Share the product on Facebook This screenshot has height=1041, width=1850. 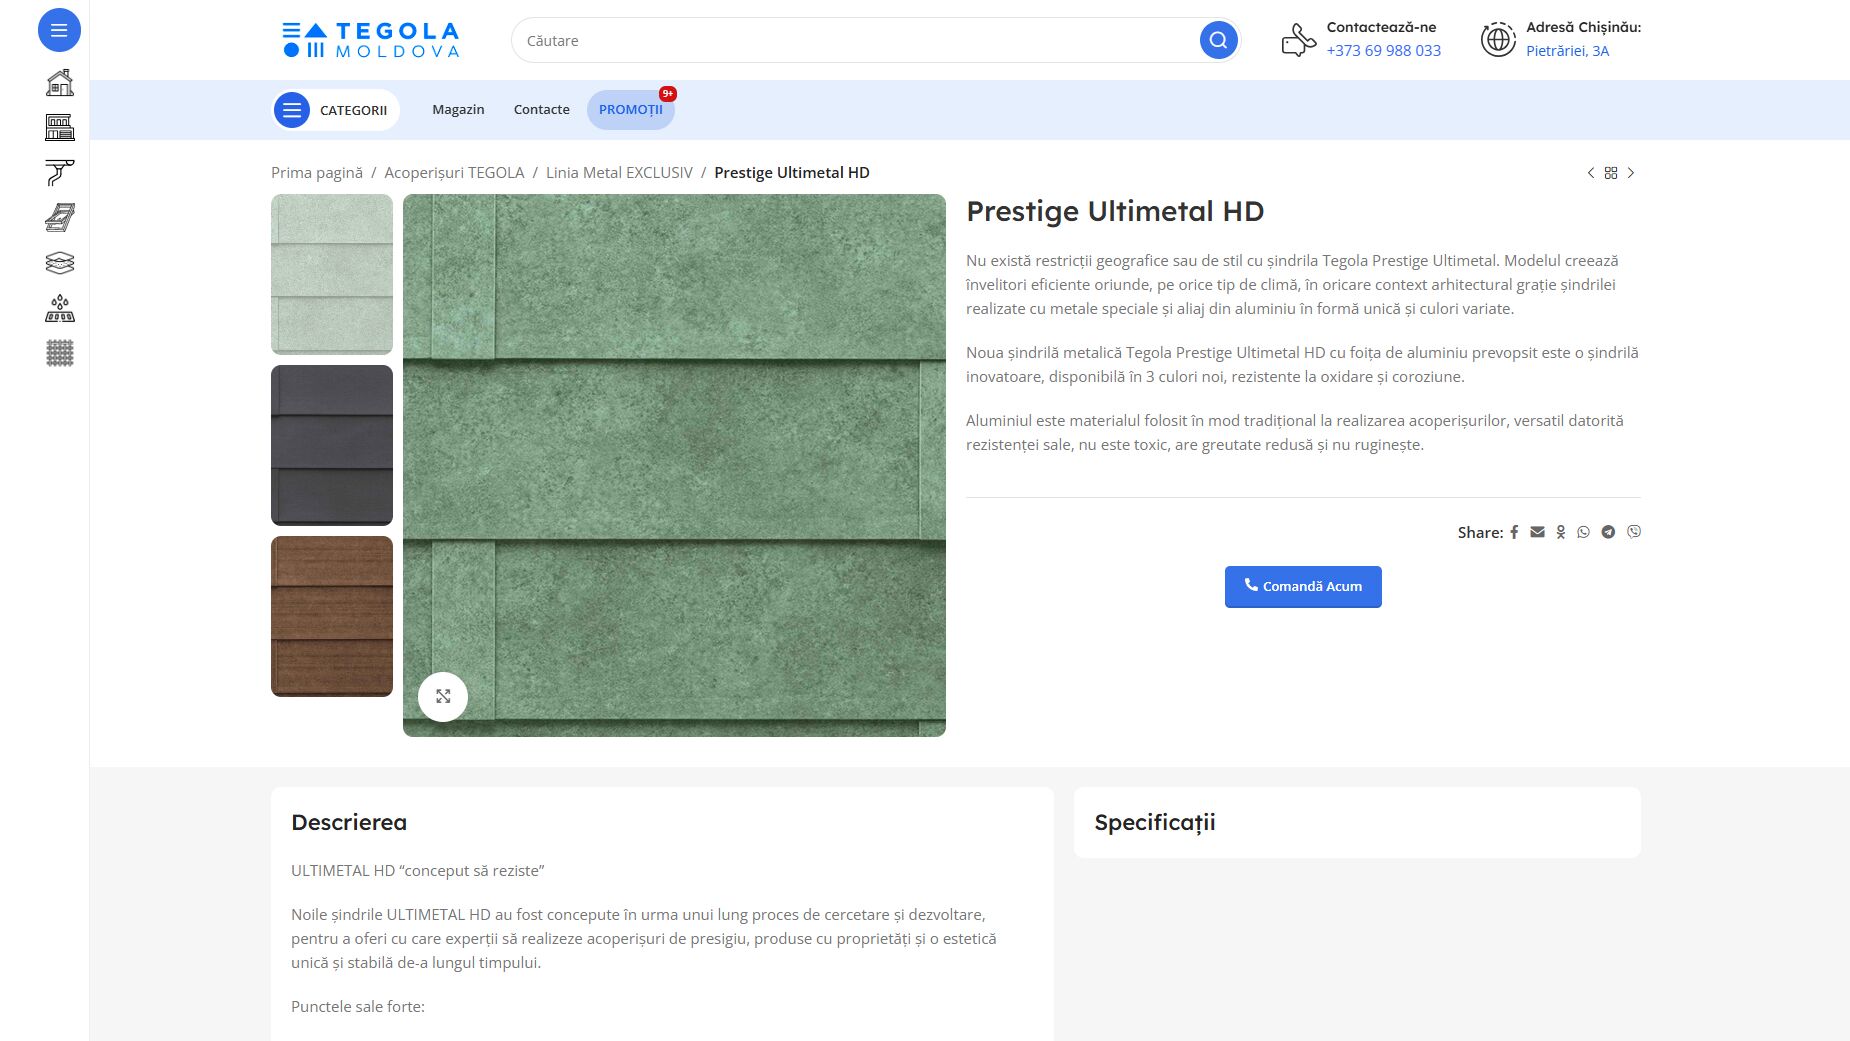tap(1514, 532)
